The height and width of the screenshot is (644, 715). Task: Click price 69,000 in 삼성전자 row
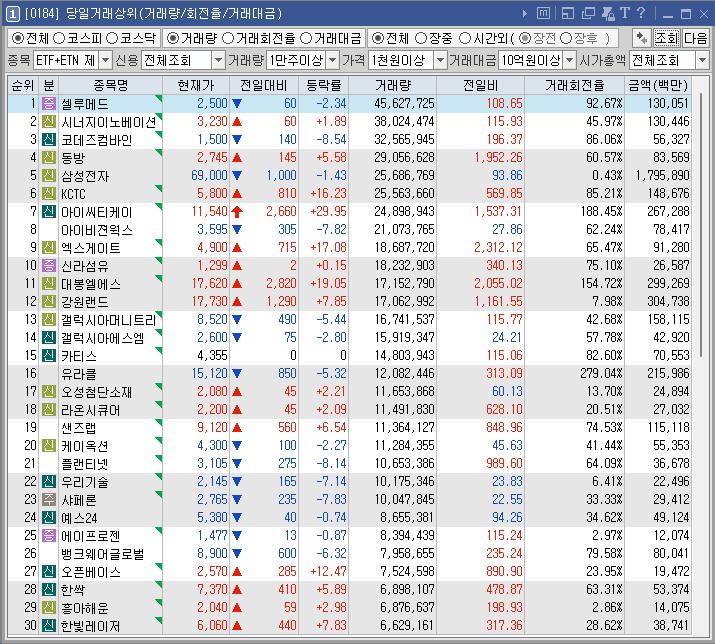point(209,176)
